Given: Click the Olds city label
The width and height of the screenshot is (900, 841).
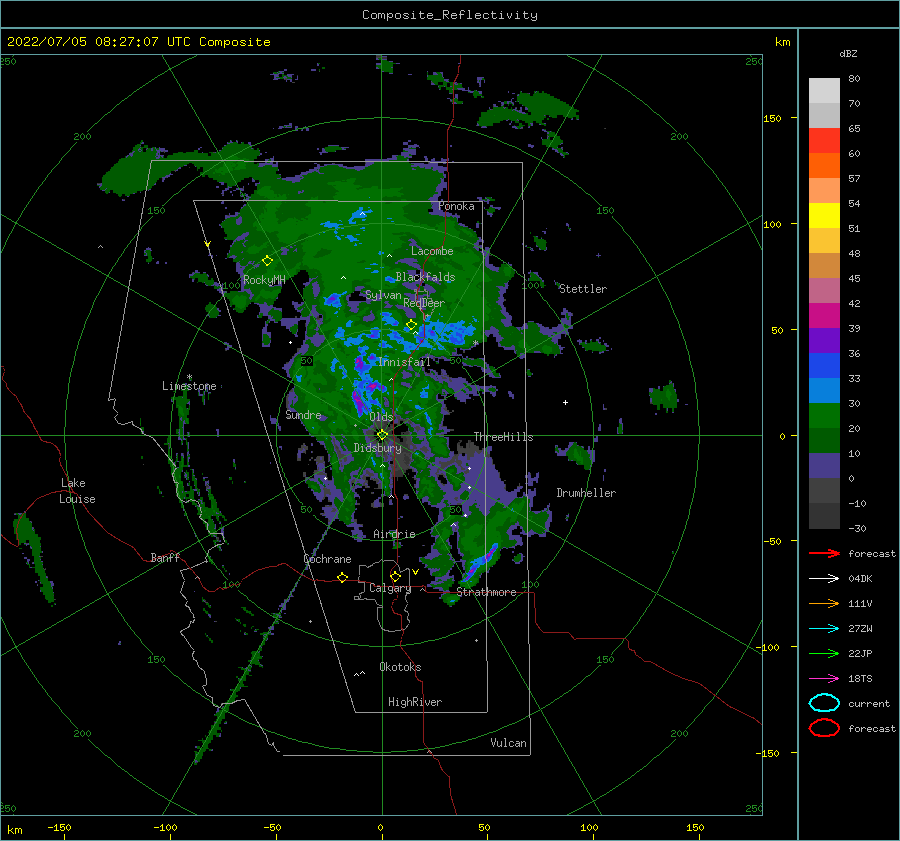Looking at the screenshot, I should (381, 417).
